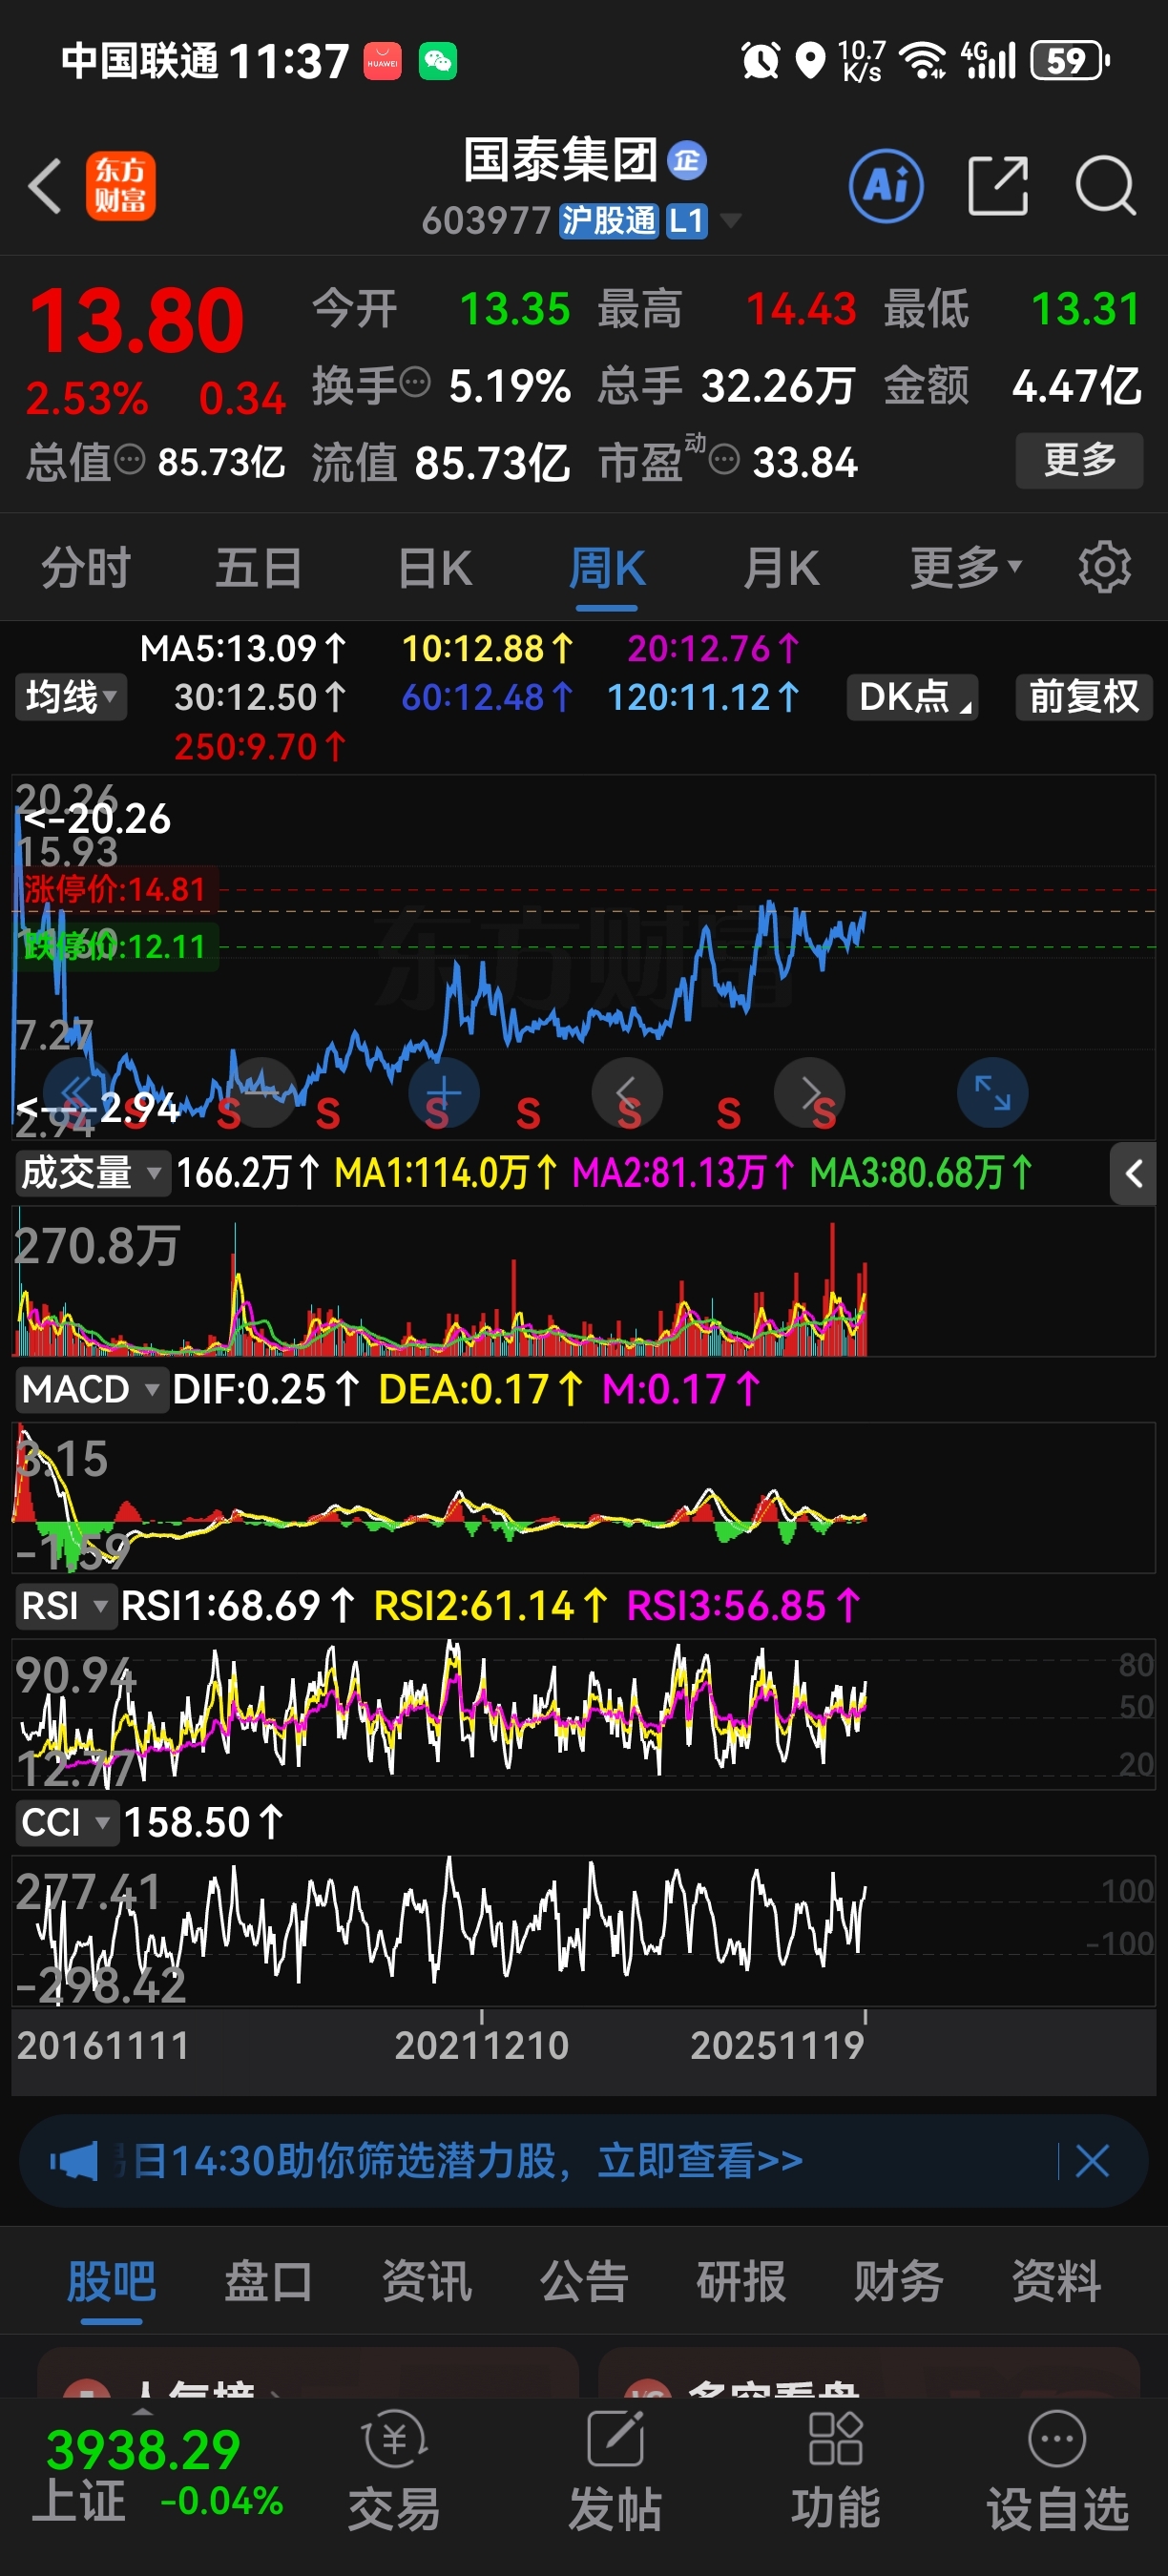Image resolution: width=1168 pixels, height=2576 pixels.
Task: Tap RSI1:68.69 value
Action: pos(238,1606)
